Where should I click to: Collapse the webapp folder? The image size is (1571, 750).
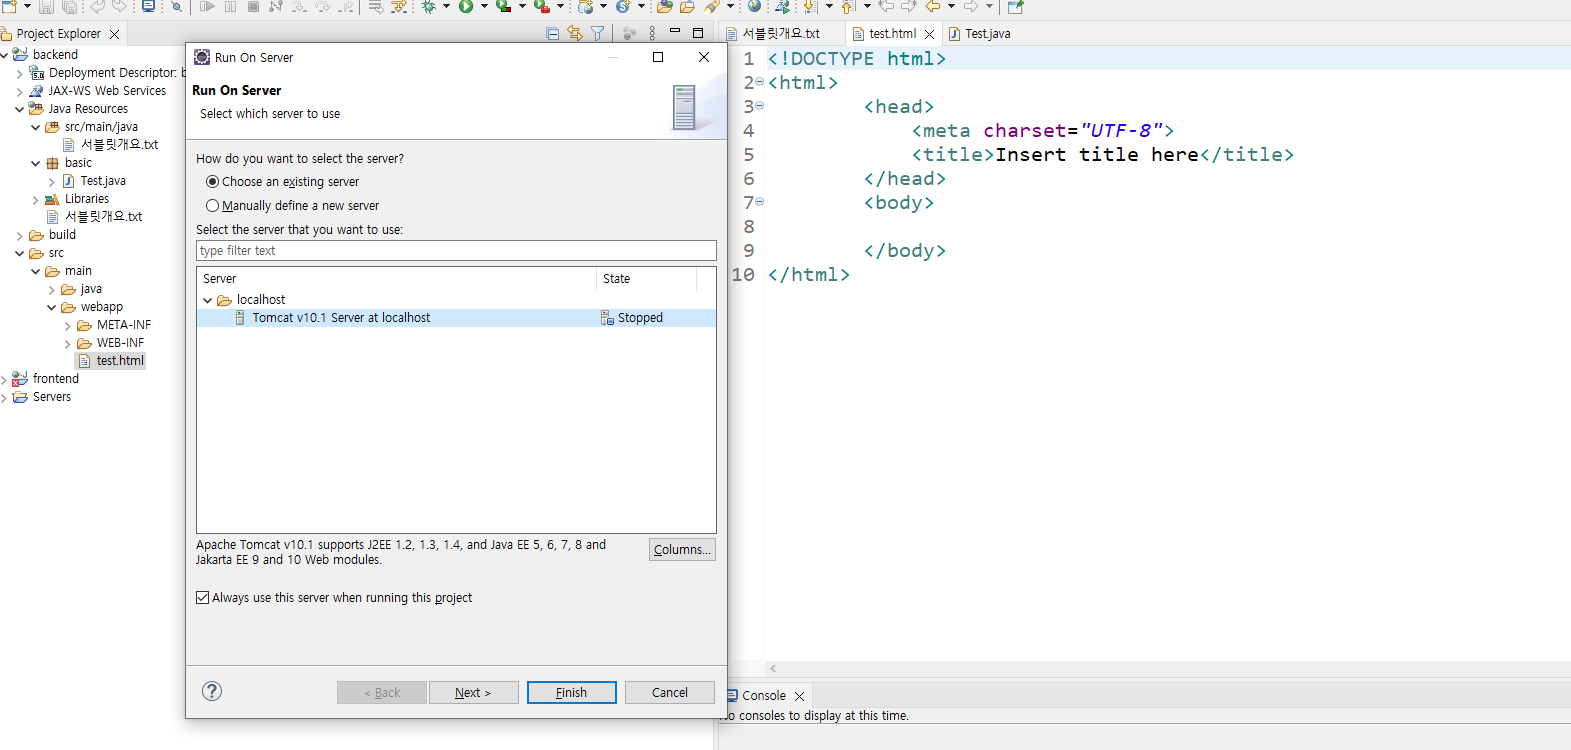tap(52, 307)
